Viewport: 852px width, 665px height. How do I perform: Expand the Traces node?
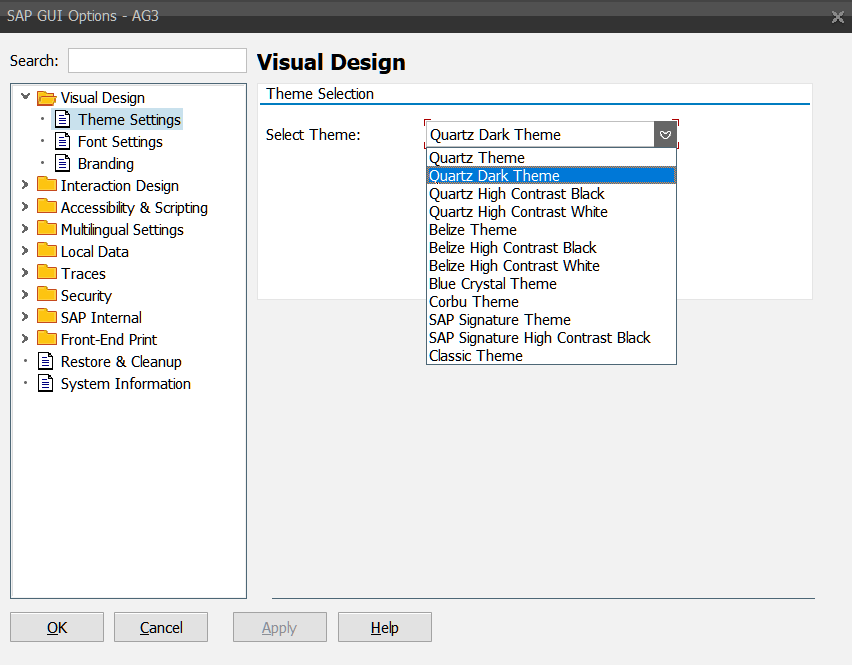click(x=24, y=273)
